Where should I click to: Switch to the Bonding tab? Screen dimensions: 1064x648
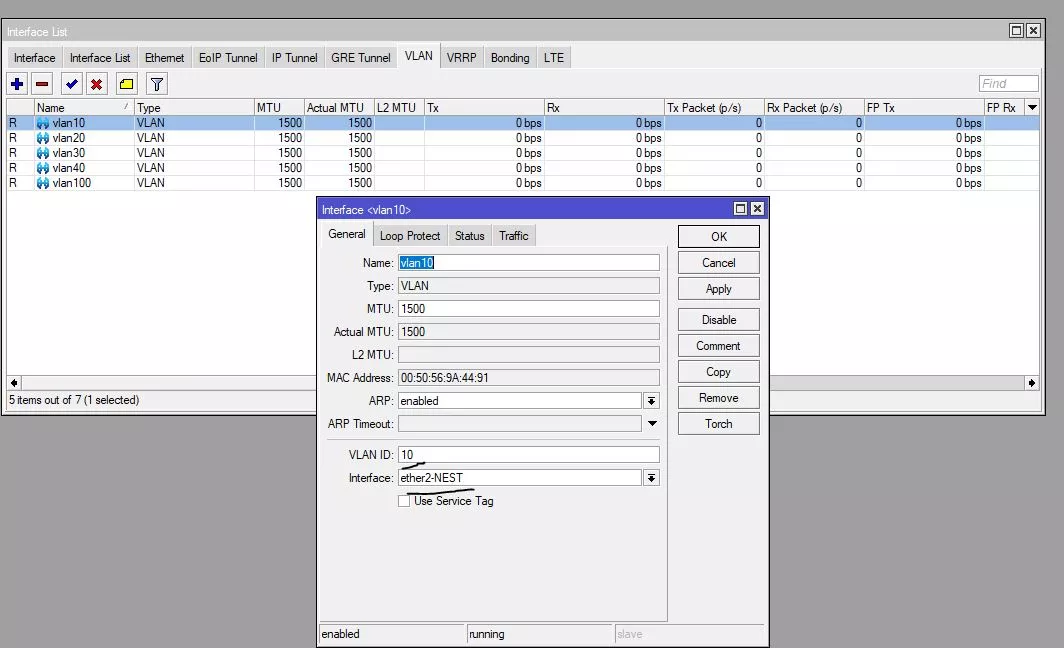pos(510,58)
